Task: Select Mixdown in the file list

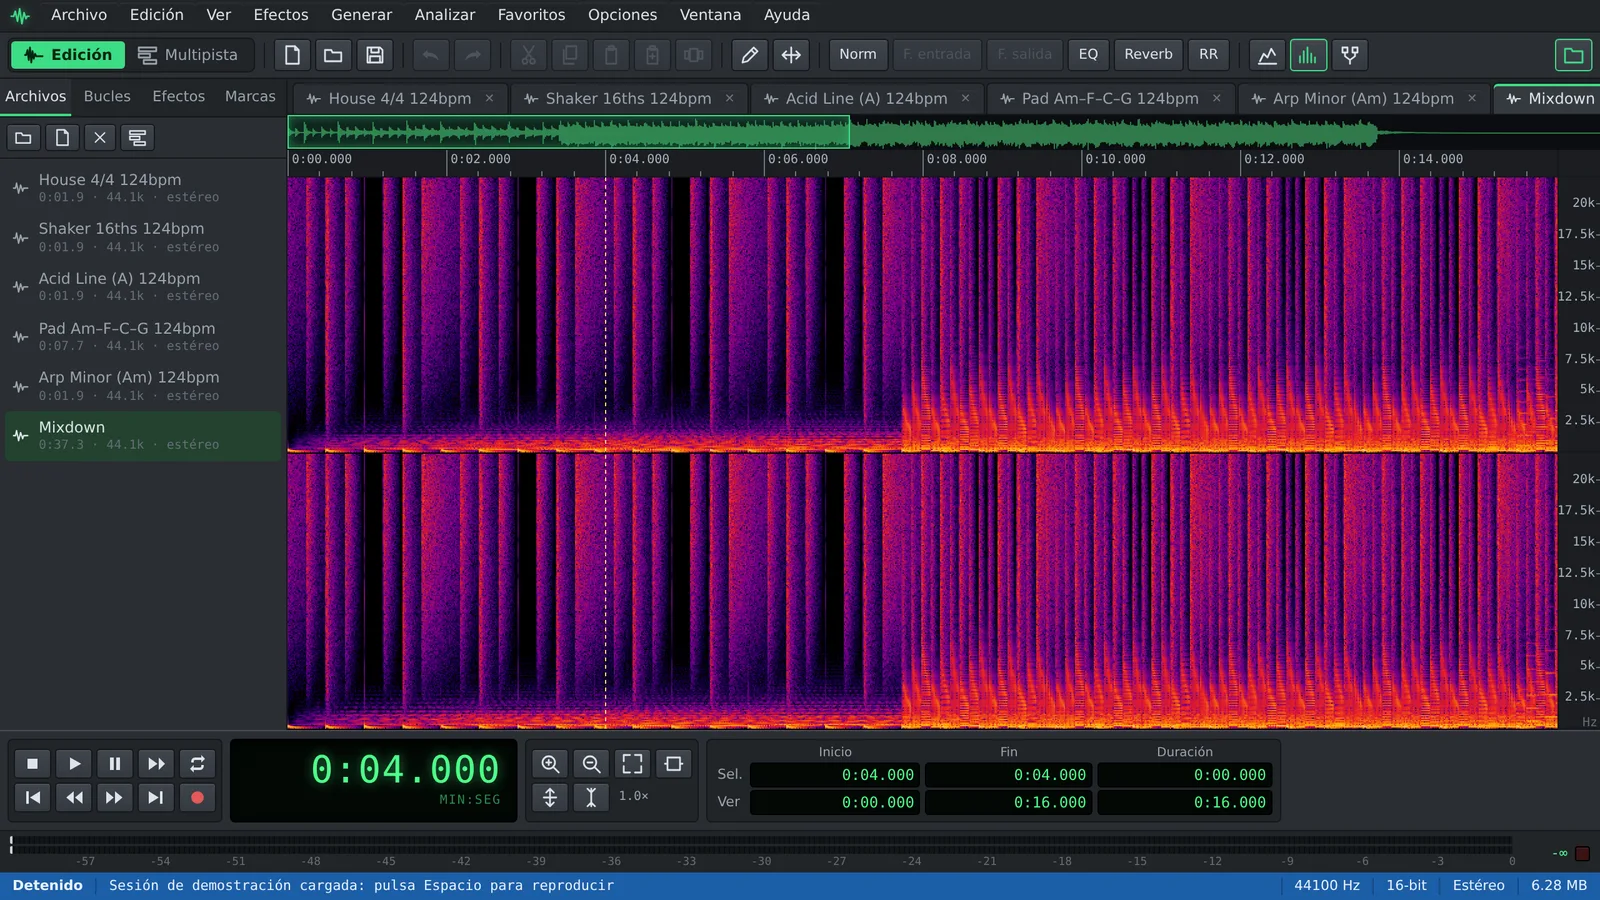Action: pyautogui.click(x=143, y=435)
